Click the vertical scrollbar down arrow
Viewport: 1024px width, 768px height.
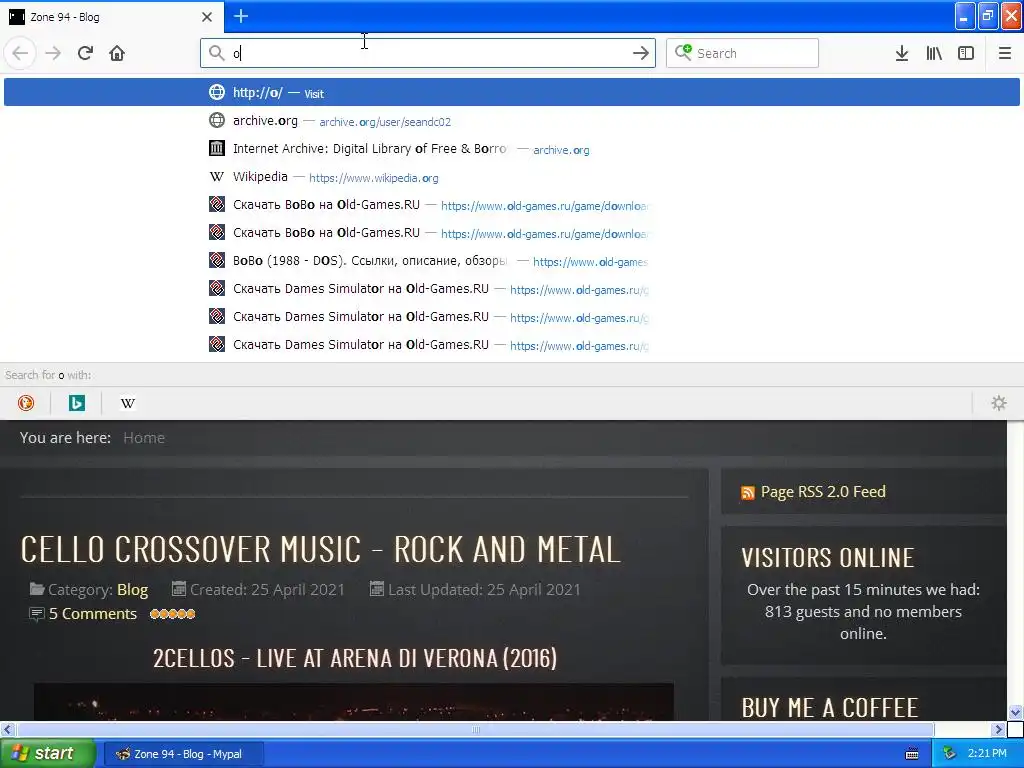pos(1015,712)
